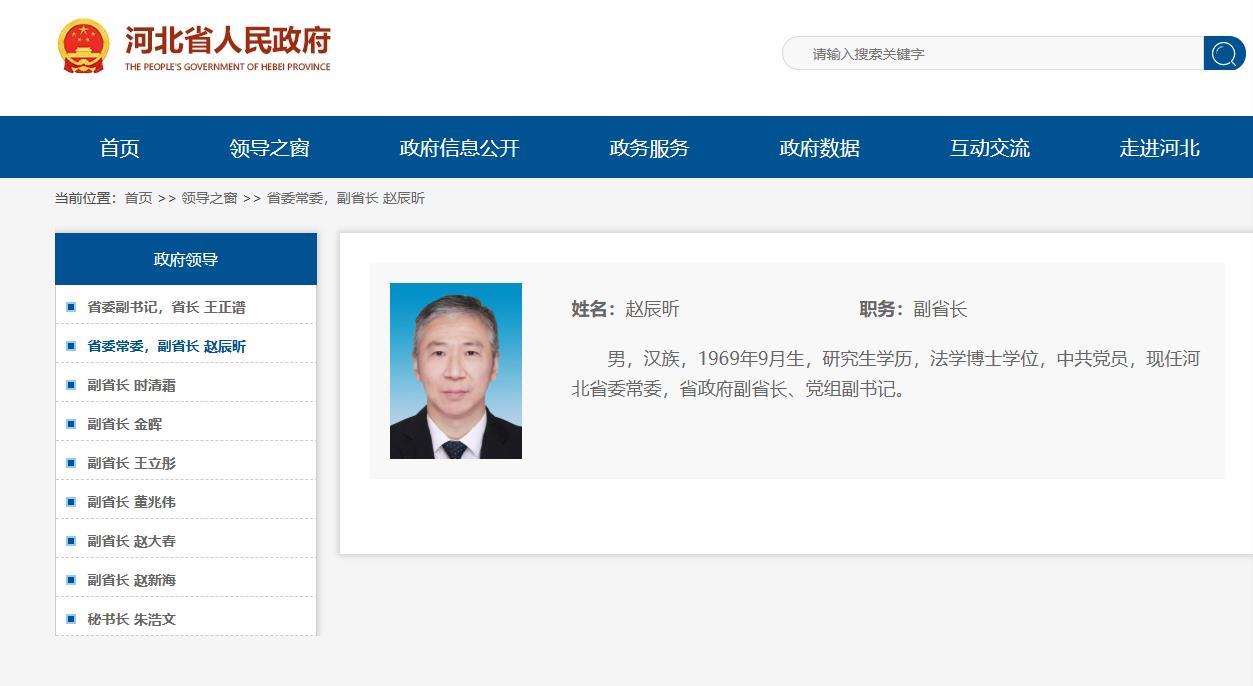The width and height of the screenshot is (1253, 686).
Task: Open 政府数据 page
Action: pyautogui.click(x=819, y=147)
